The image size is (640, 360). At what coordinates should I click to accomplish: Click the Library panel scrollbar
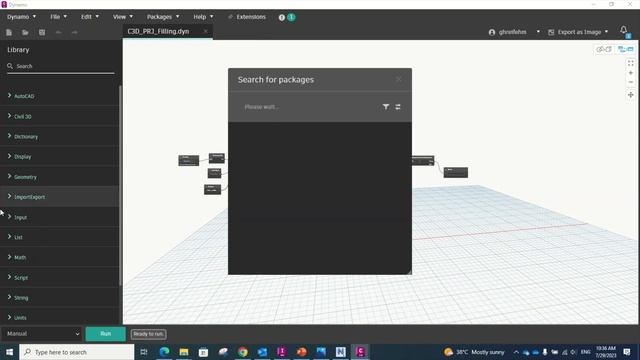click(x=120, y=186)
